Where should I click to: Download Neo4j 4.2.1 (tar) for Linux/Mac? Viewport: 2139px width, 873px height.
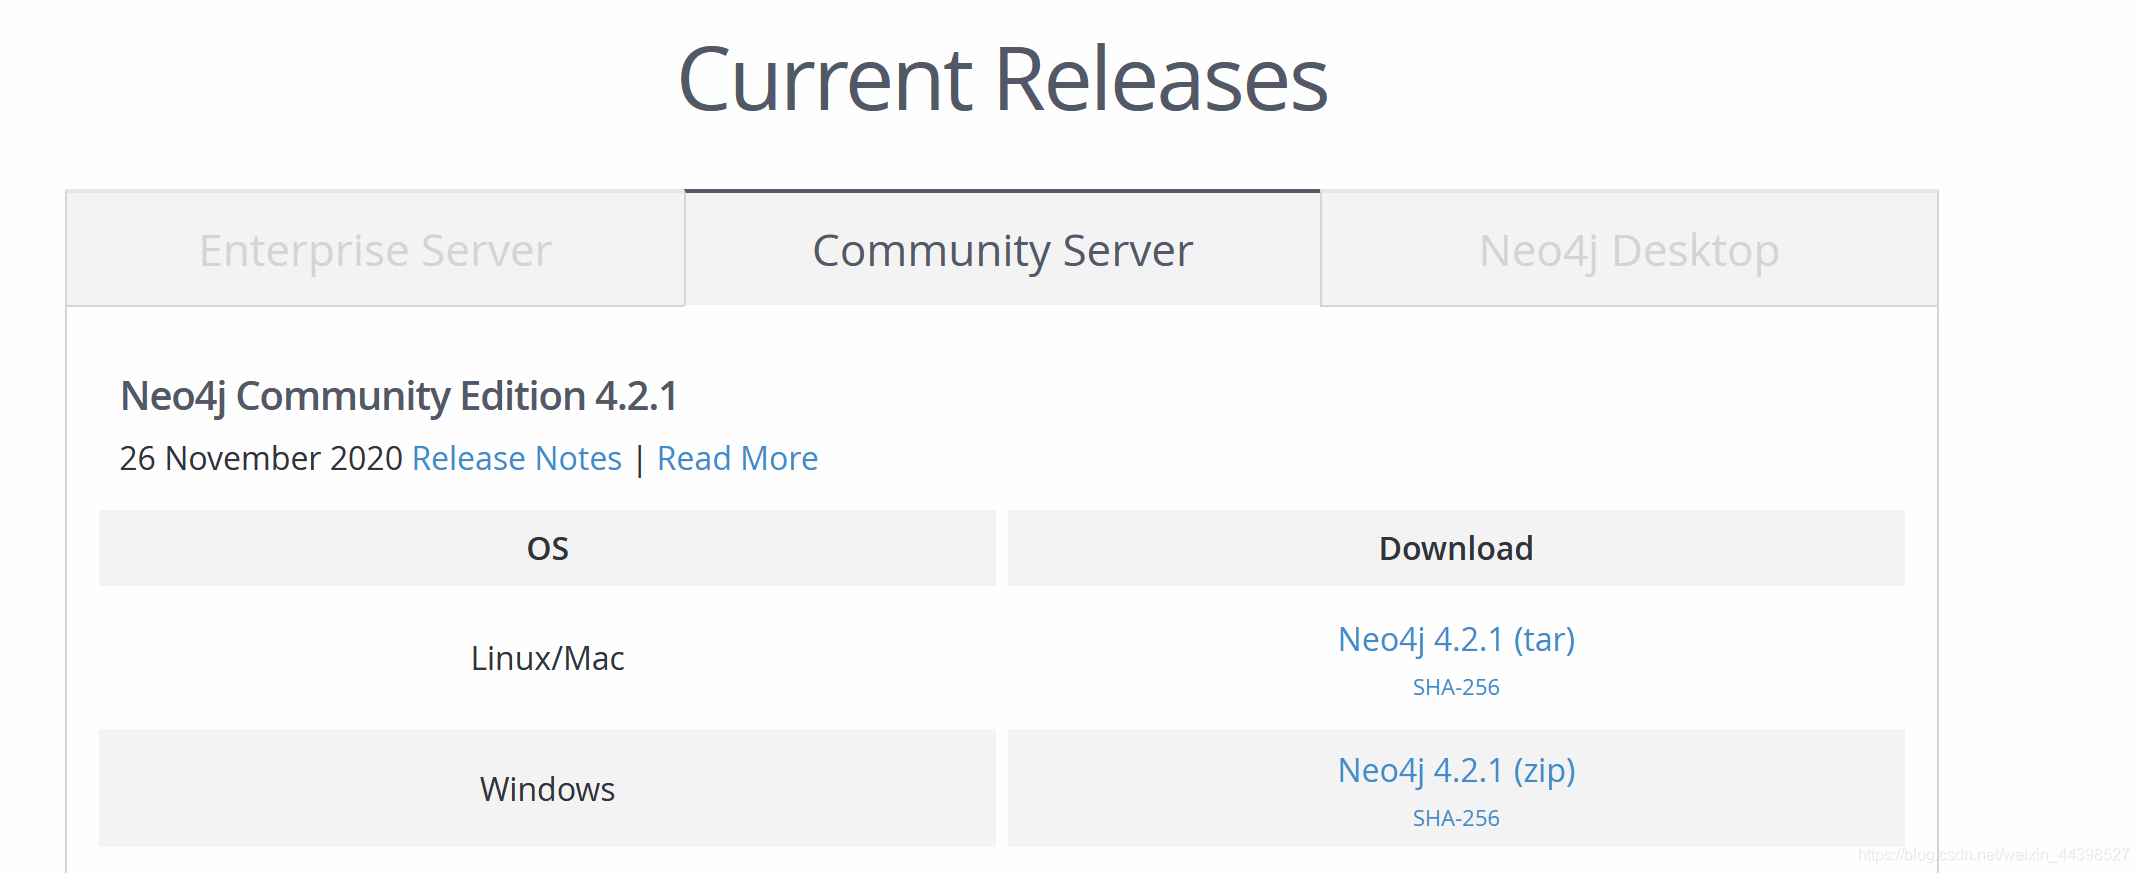(x=1456, y=639)
